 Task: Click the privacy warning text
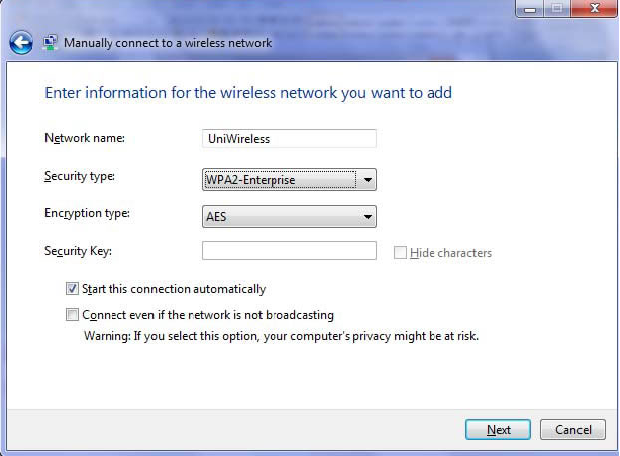click(281, 336)
